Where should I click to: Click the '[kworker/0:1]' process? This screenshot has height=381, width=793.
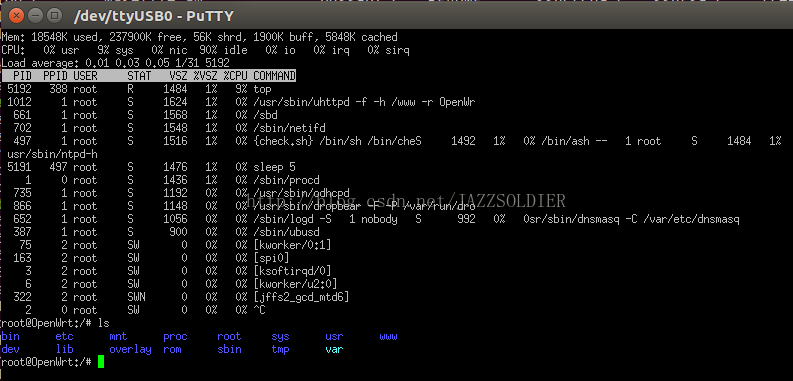(x=292, y=245)
